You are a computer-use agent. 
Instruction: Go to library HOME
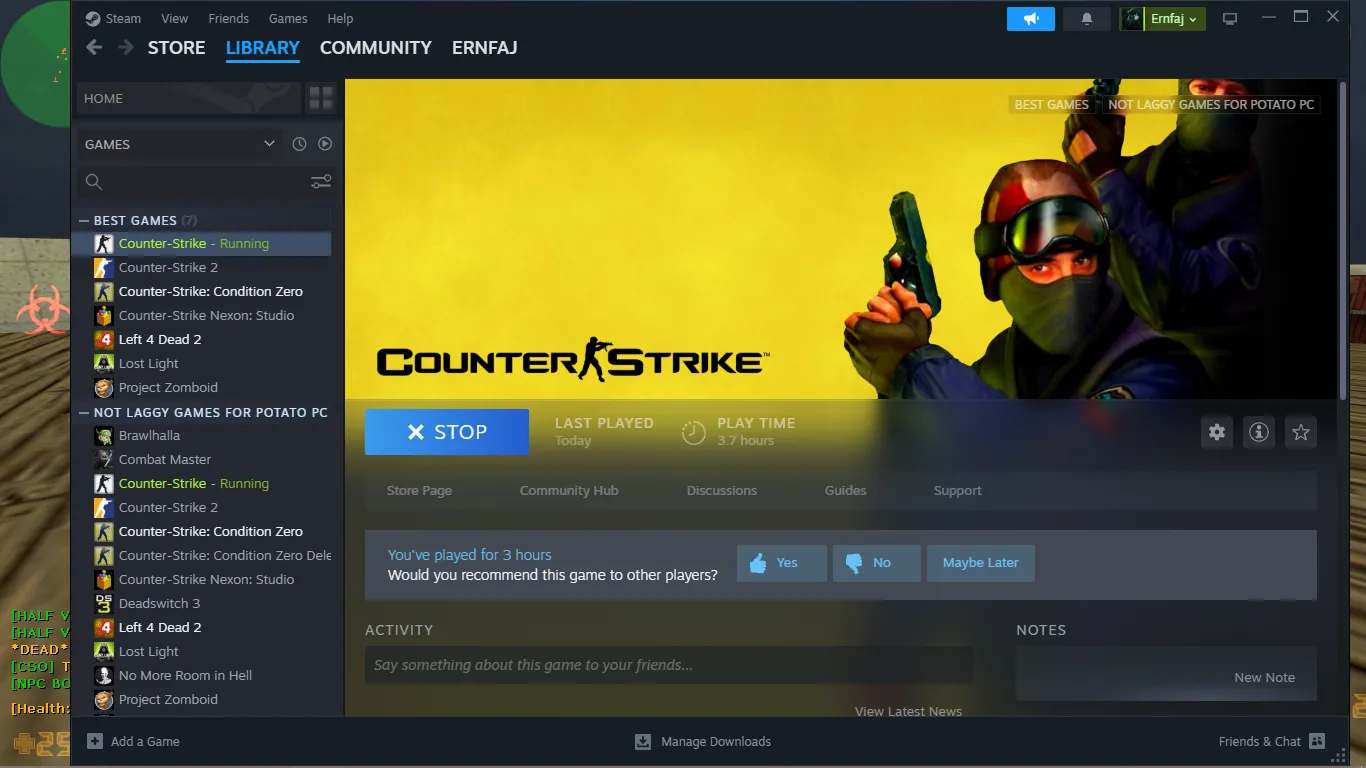click(x=189, y=98)
